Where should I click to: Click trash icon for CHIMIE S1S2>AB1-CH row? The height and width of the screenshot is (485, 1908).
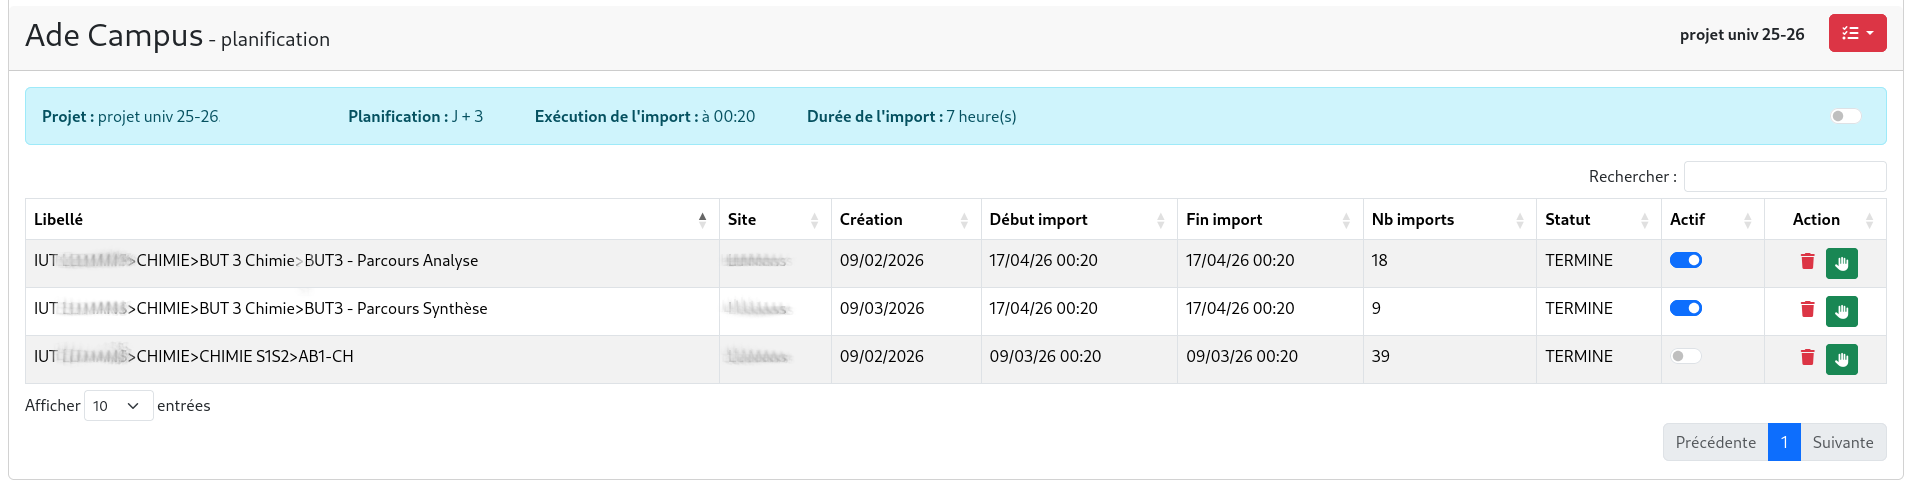(1807, 357)
